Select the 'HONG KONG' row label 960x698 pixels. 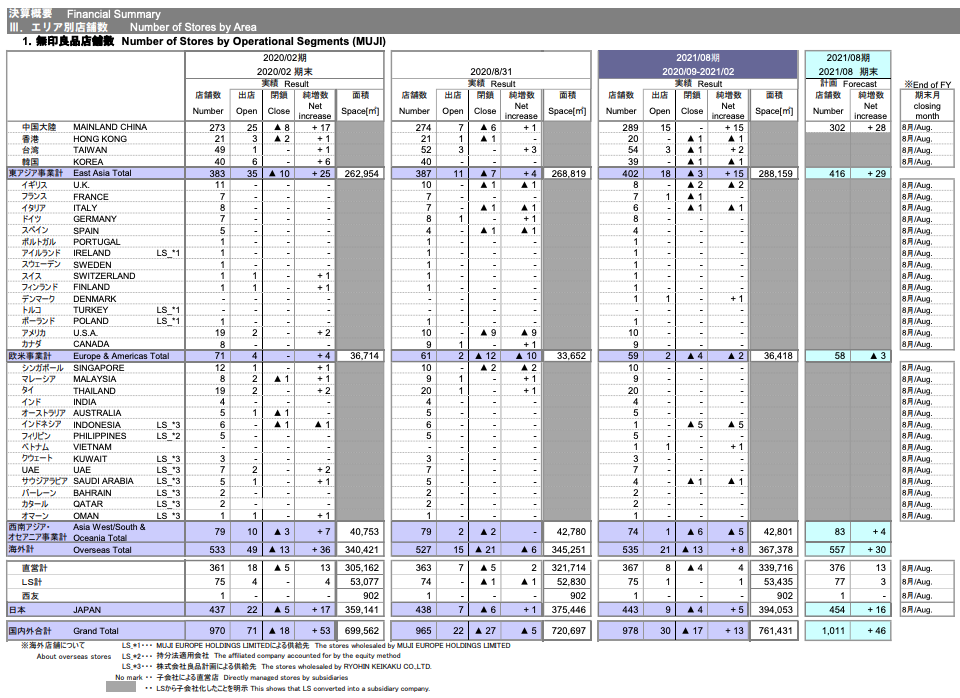(x=100, y=139)
